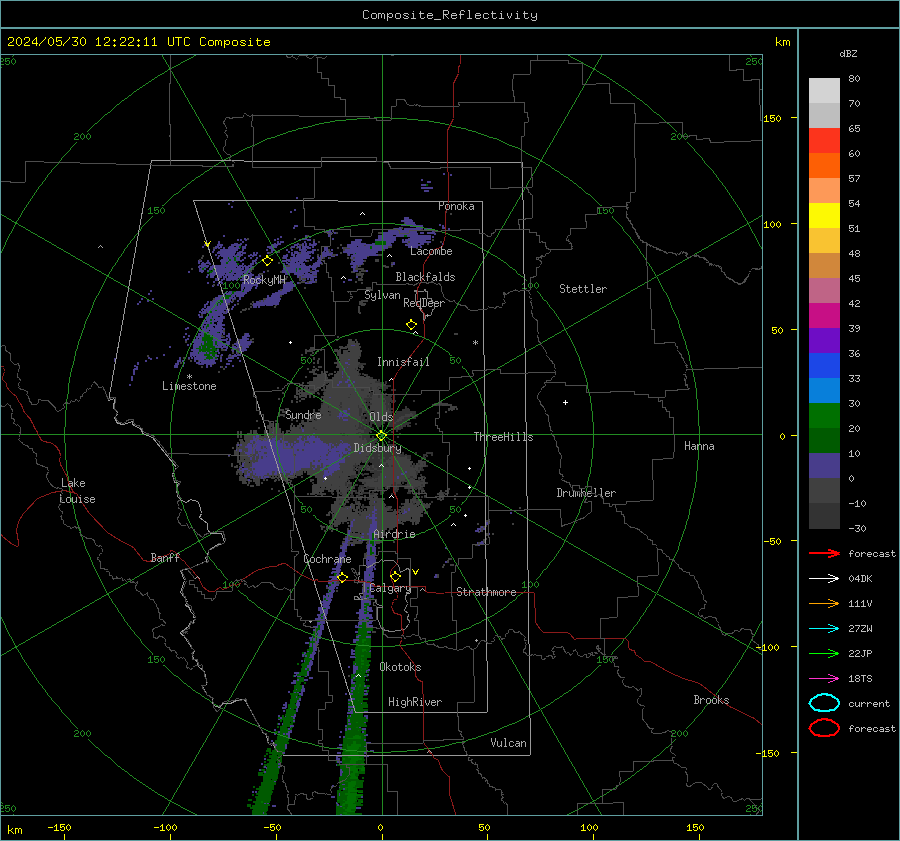Click the magenta swatch between 42 and 39
The height and width of the screenshot is (841, 900).
coord(824,316)
